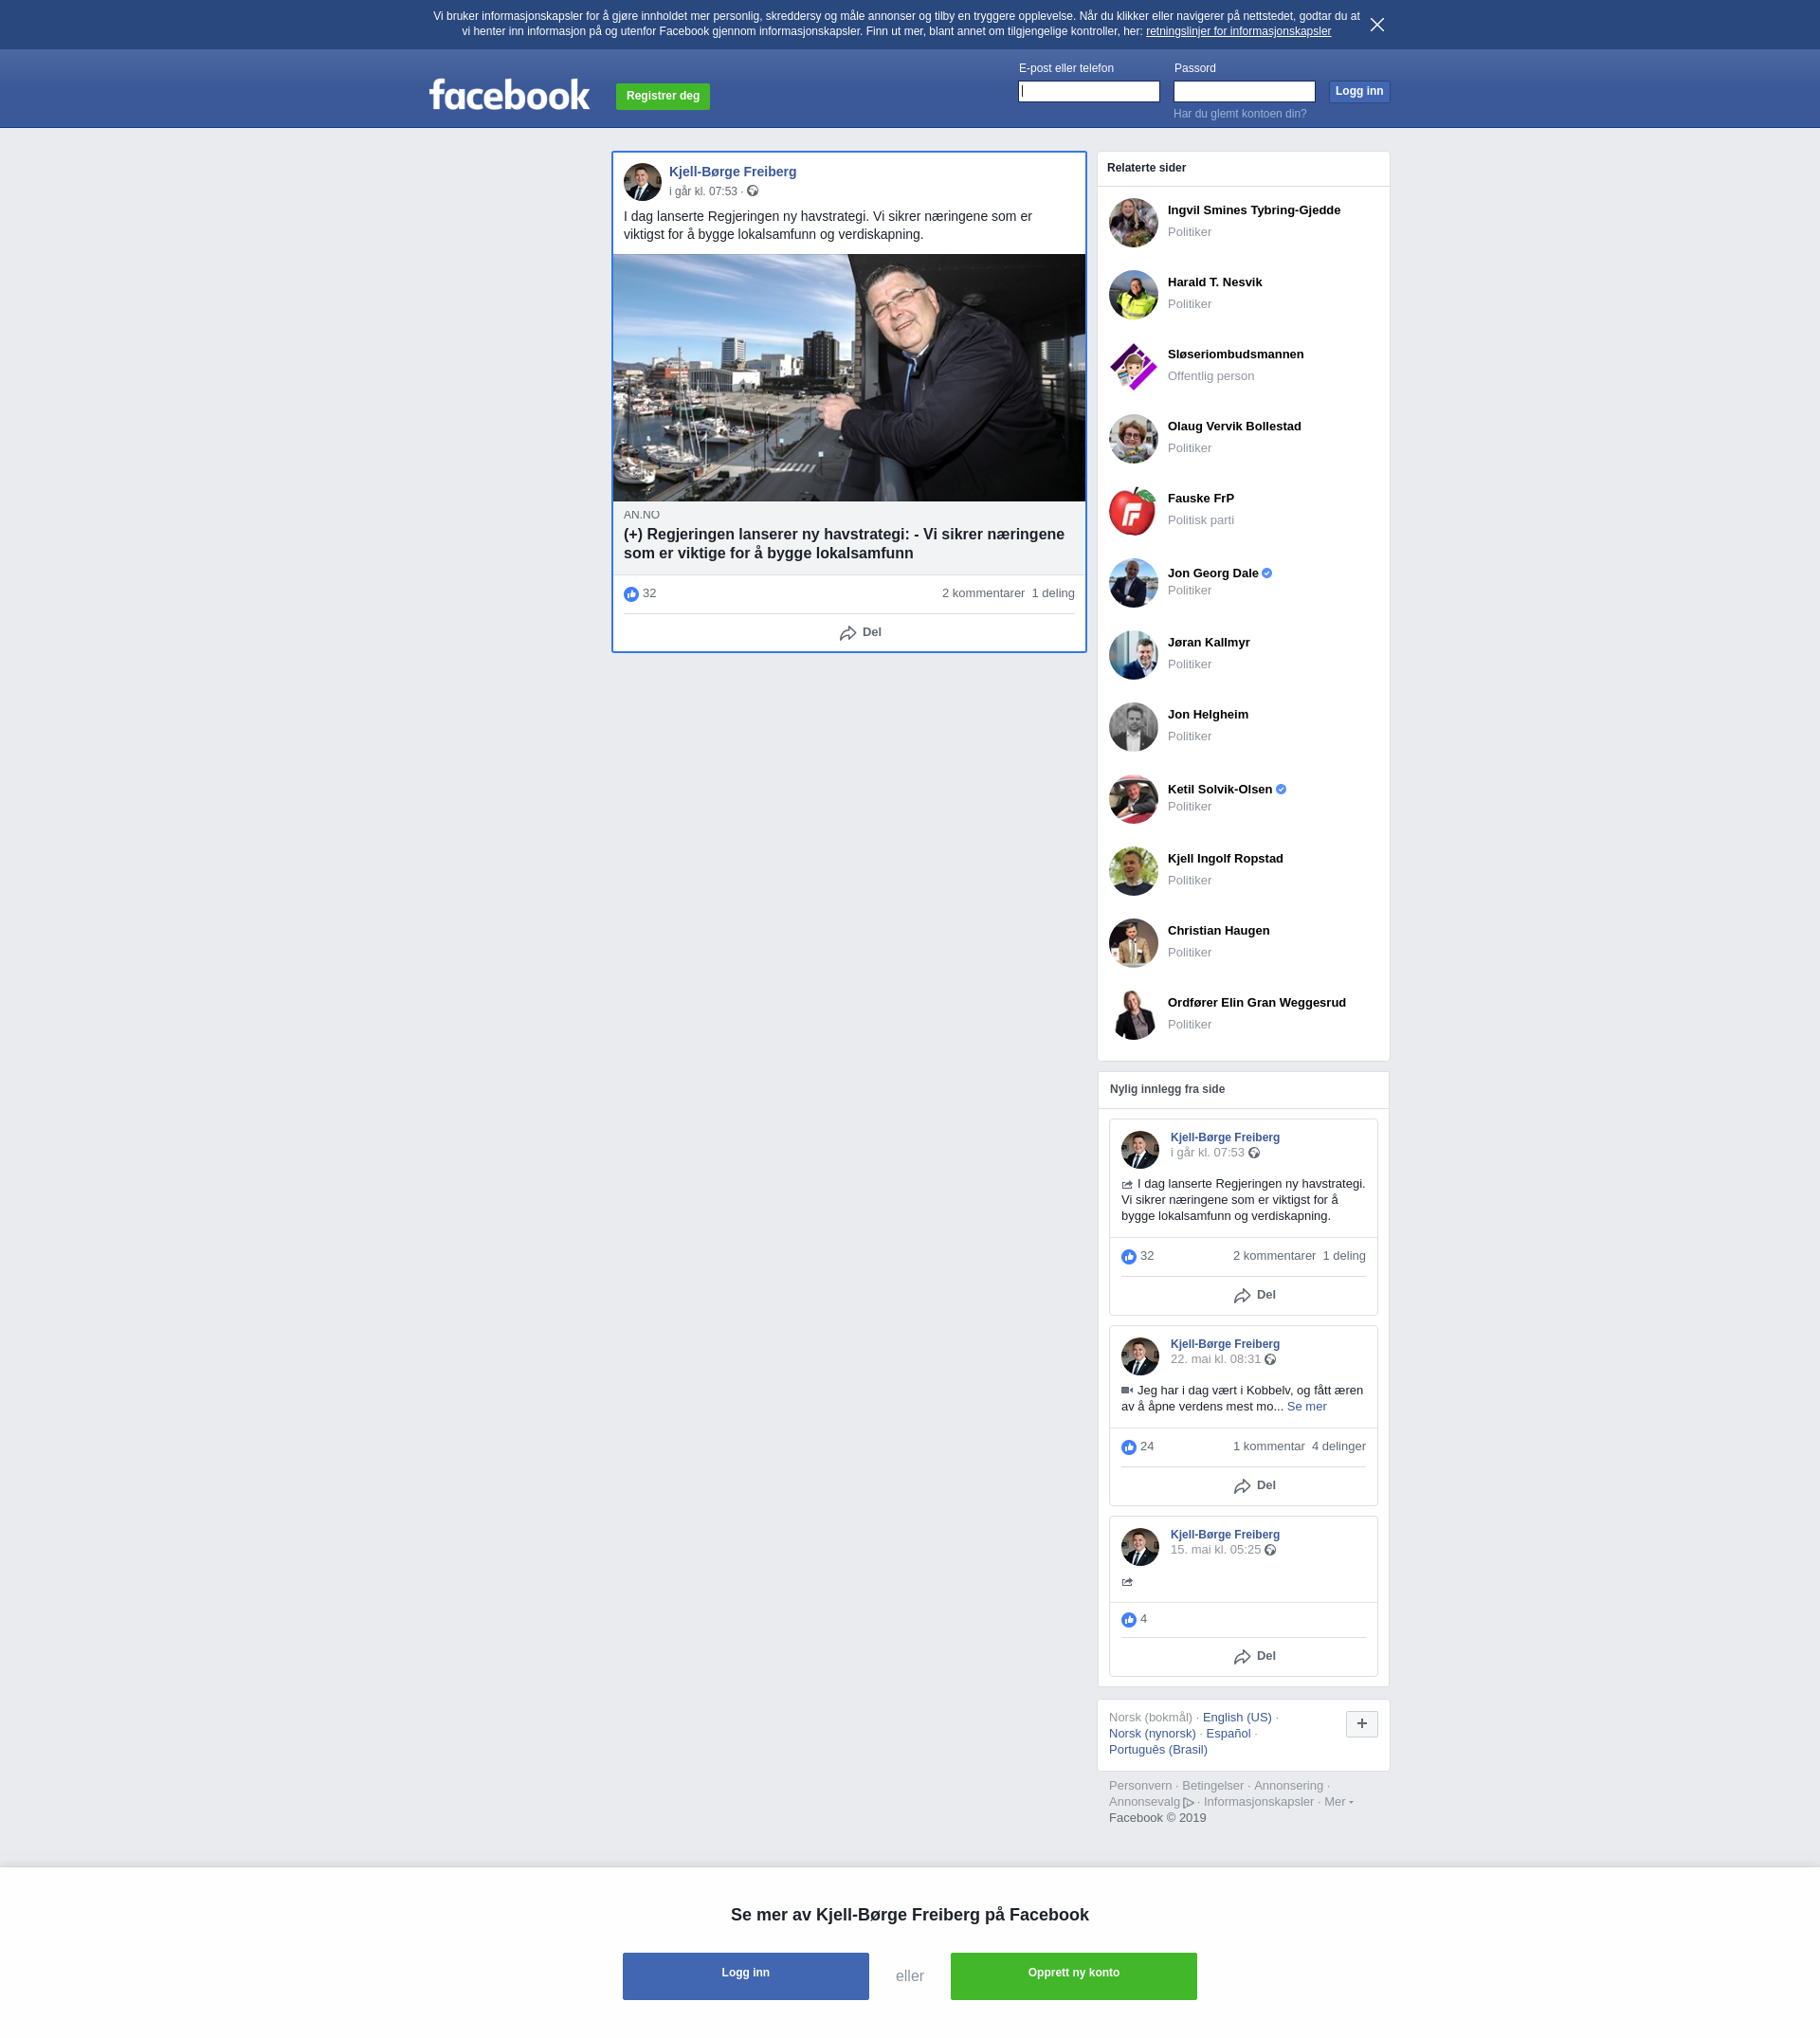
Task: Open Personvern footer link
Action: click(x=1140, y=1785)
